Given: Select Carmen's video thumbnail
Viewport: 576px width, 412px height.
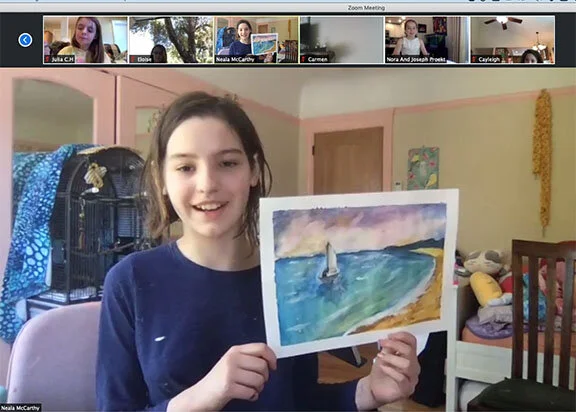Looking at the screenshot, I should pos(342,40).
